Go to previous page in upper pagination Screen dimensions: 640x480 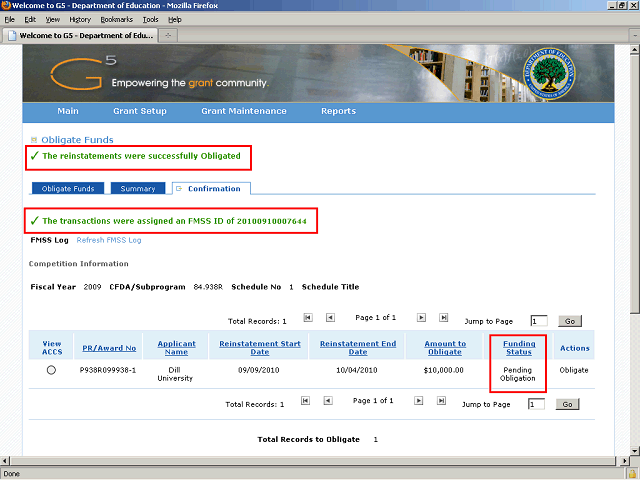pos(330,318)
